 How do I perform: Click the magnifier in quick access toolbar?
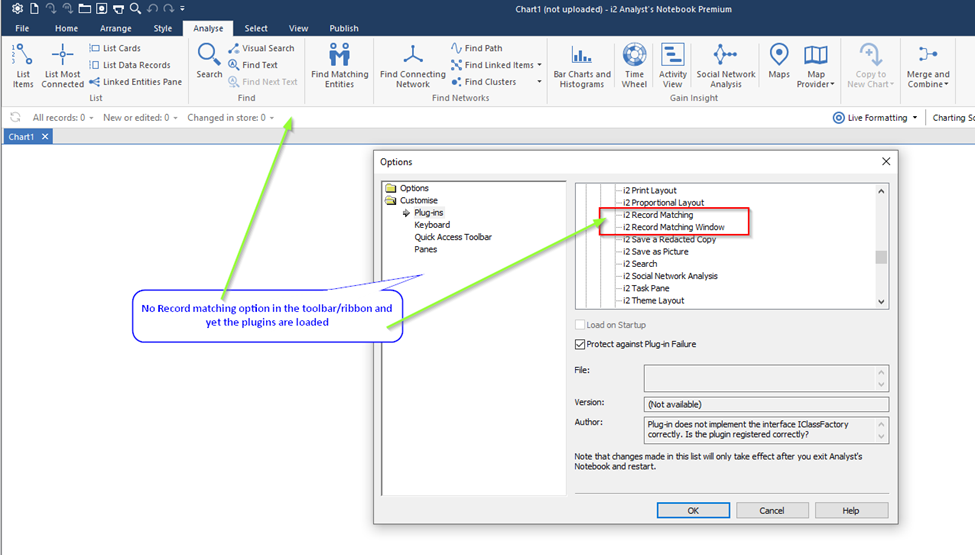point(135,9)
